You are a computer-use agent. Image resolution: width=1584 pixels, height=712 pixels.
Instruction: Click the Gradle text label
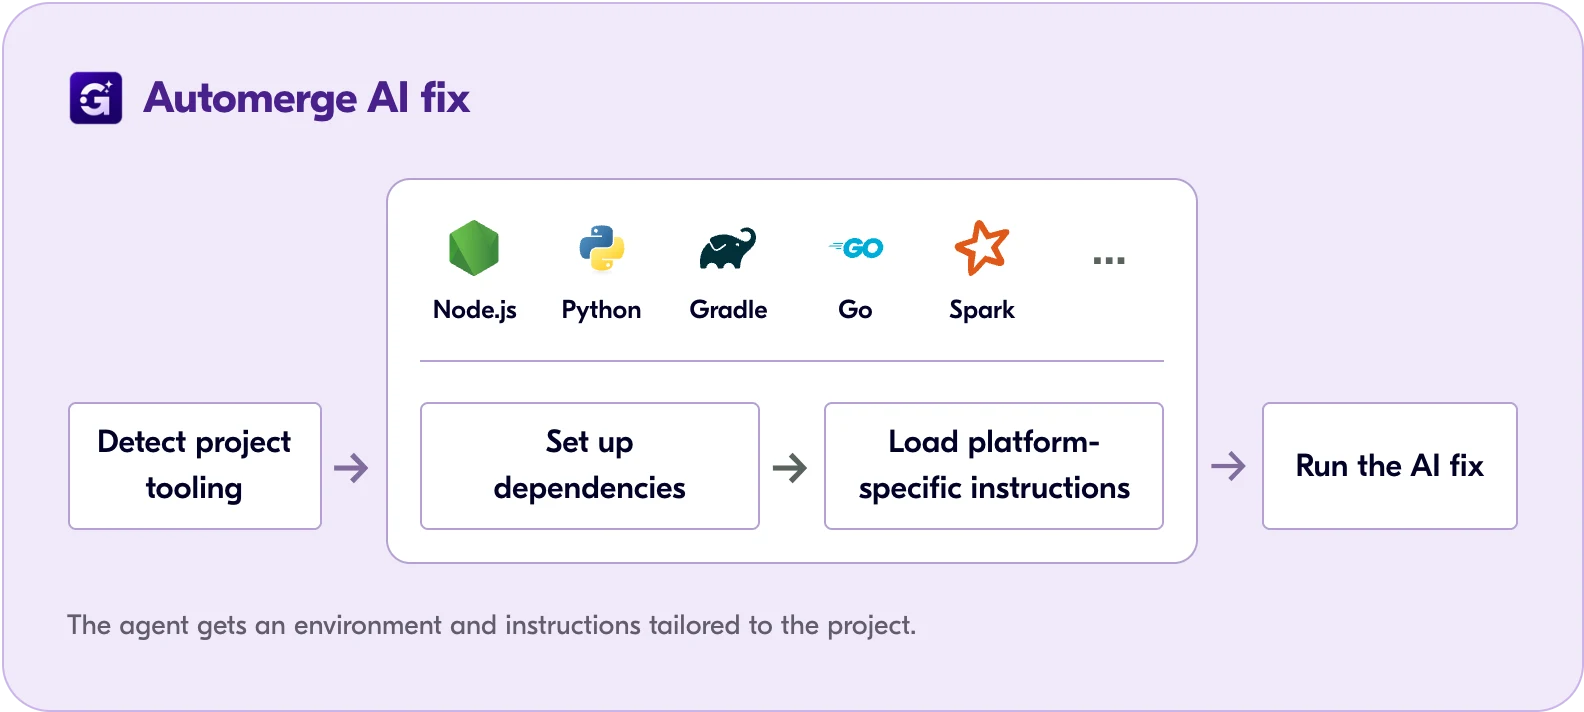coord(728,310)
